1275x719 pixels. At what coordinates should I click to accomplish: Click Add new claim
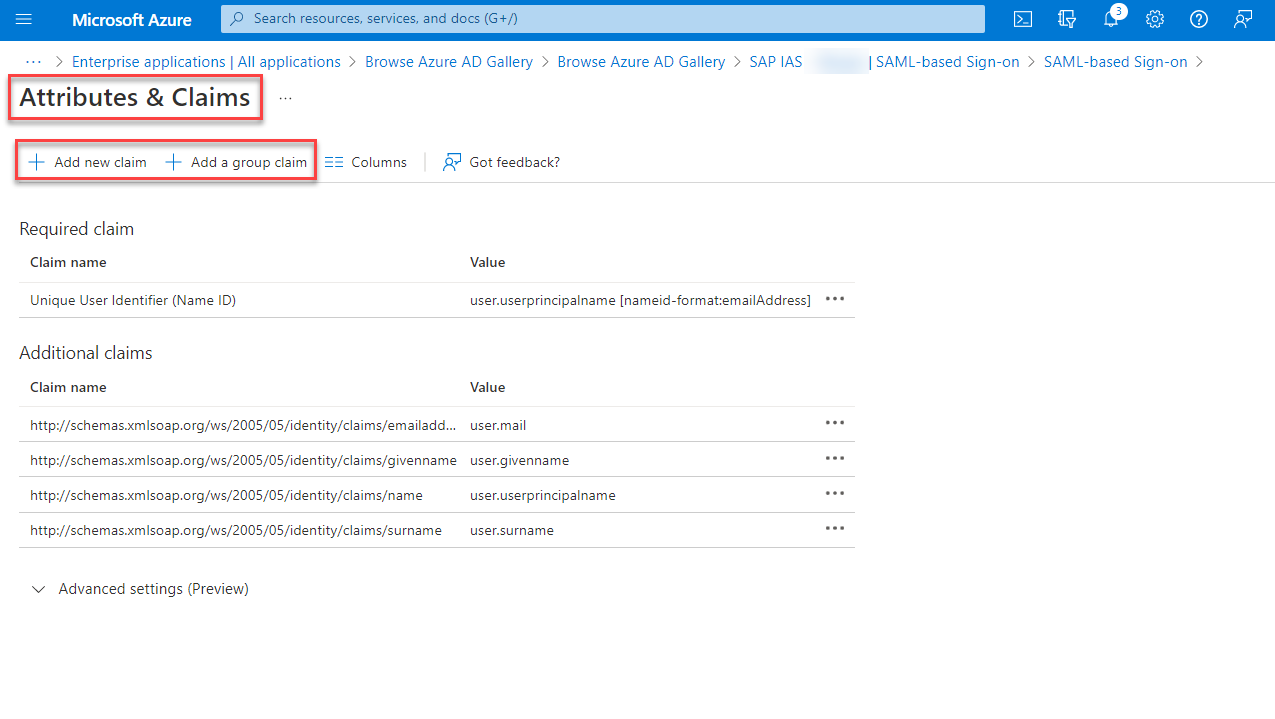88,162
